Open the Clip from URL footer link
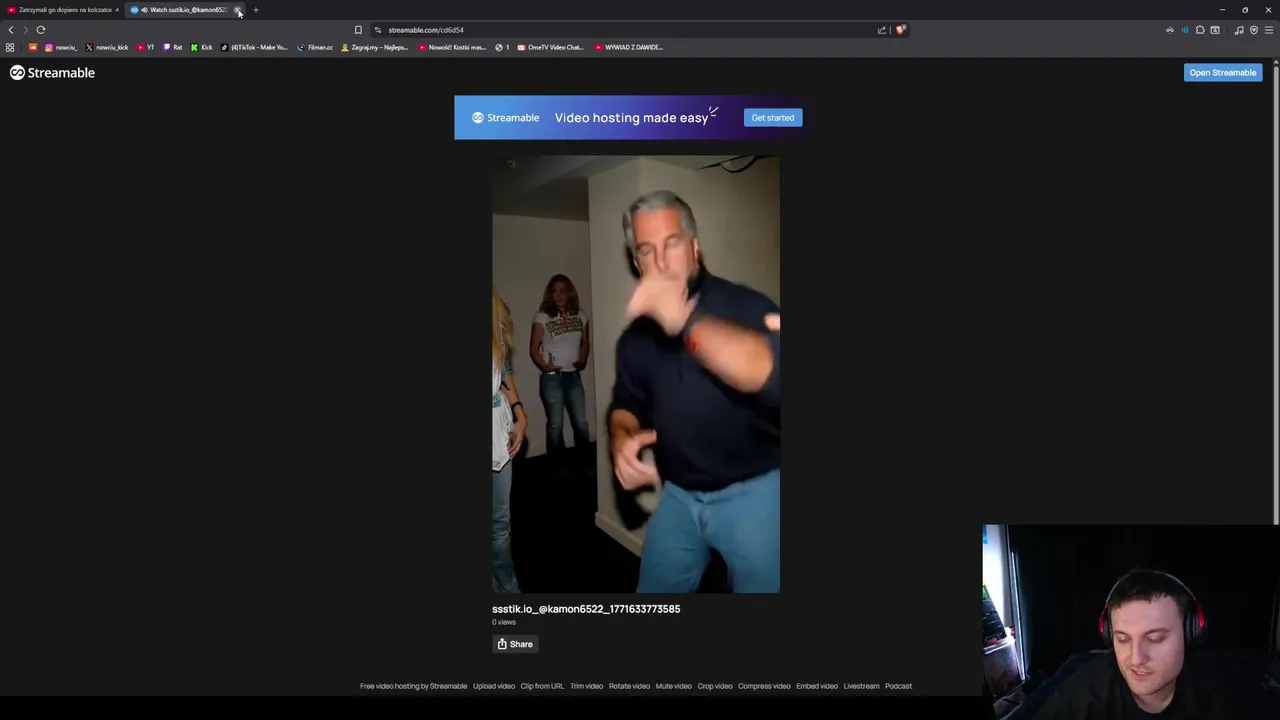Screen dimensions: 1280x720 pyautogui.click(x=542, y=686)
